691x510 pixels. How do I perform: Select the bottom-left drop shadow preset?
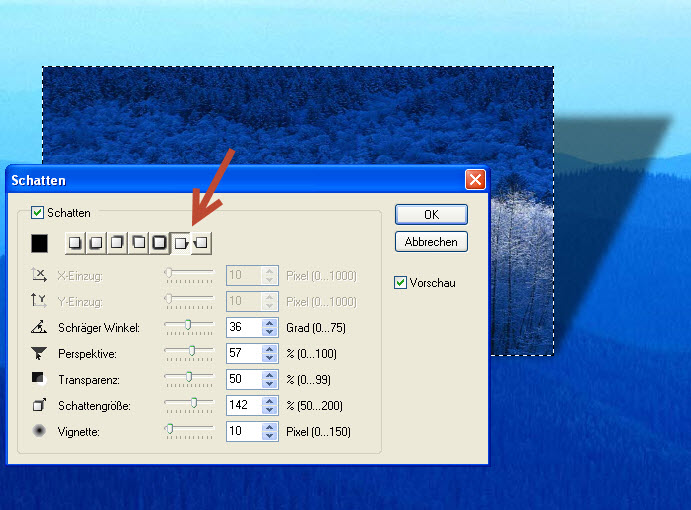(x=96, y=243)
